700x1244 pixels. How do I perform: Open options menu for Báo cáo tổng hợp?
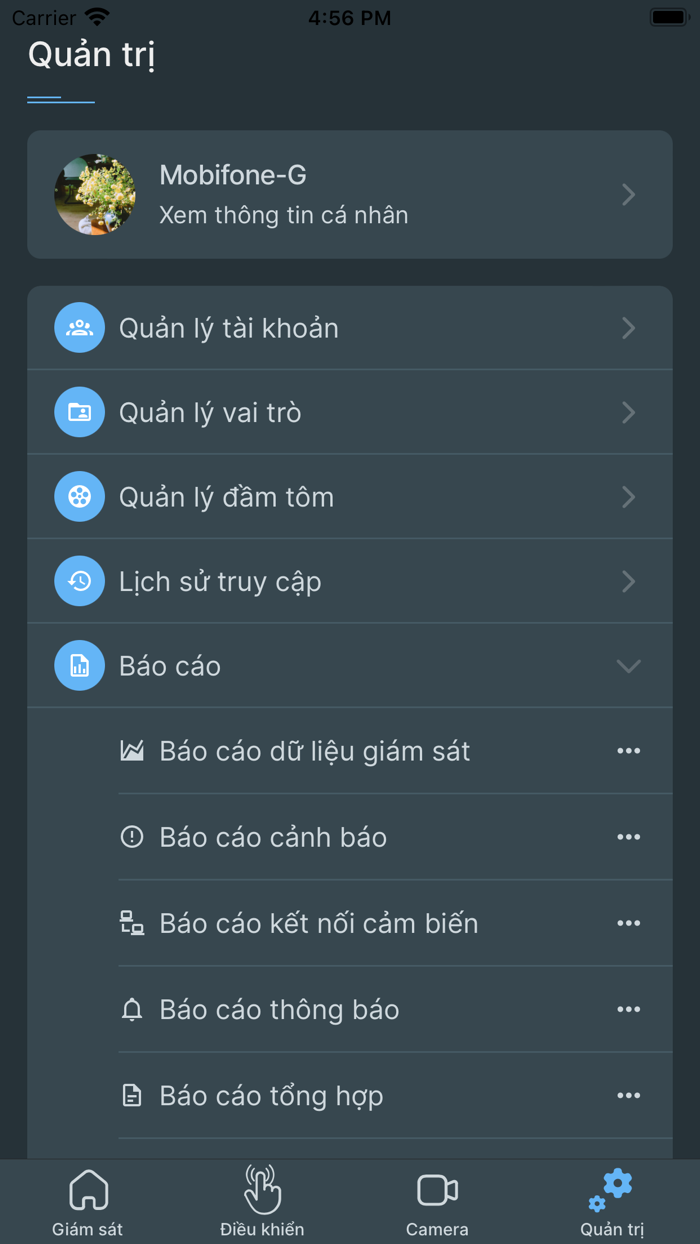click(628, 1095)
